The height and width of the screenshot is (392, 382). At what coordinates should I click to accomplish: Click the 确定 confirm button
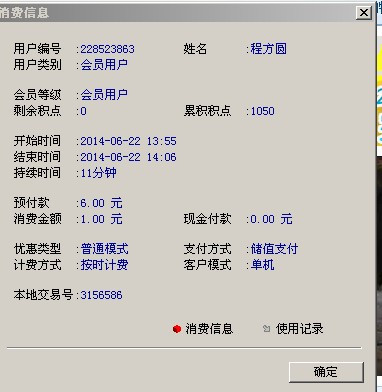[326, 372]
